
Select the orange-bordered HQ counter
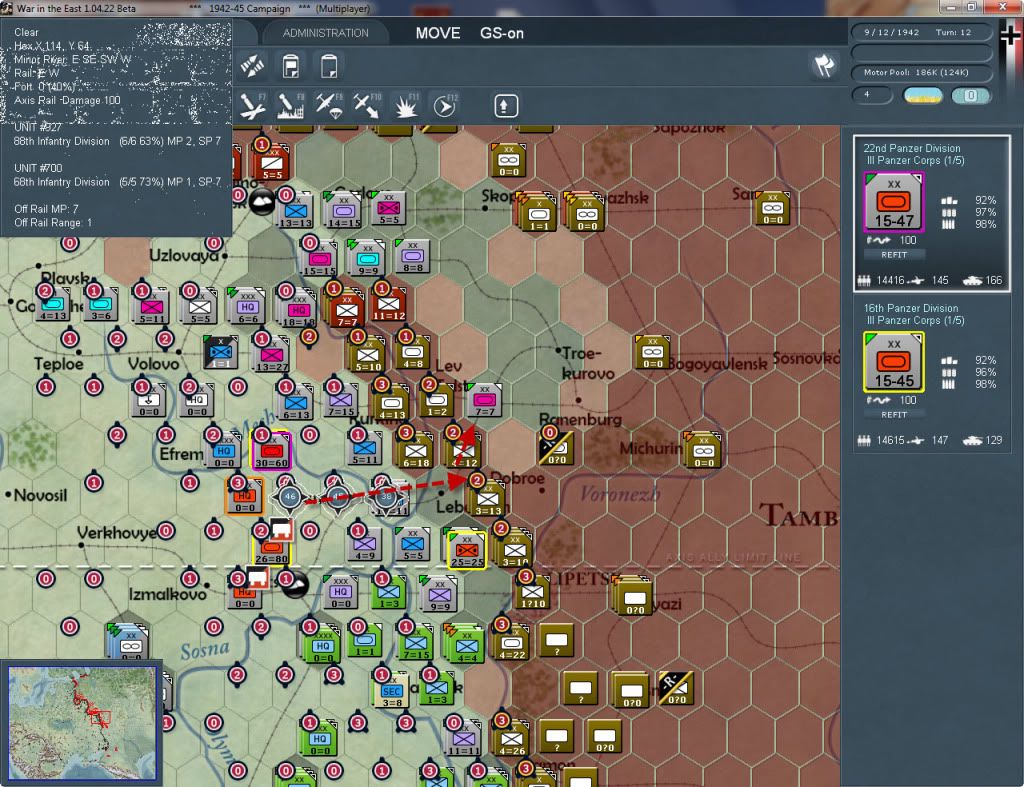point(245,496)
